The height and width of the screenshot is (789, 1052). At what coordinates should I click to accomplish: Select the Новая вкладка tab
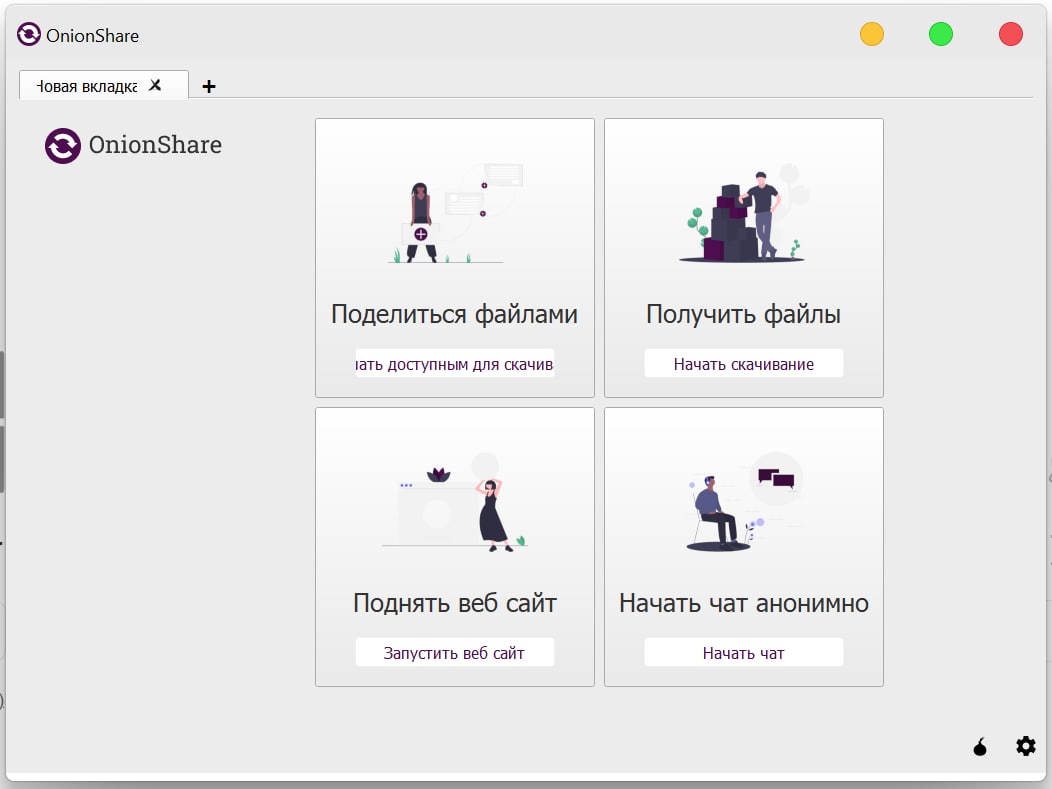pos(88,86)
